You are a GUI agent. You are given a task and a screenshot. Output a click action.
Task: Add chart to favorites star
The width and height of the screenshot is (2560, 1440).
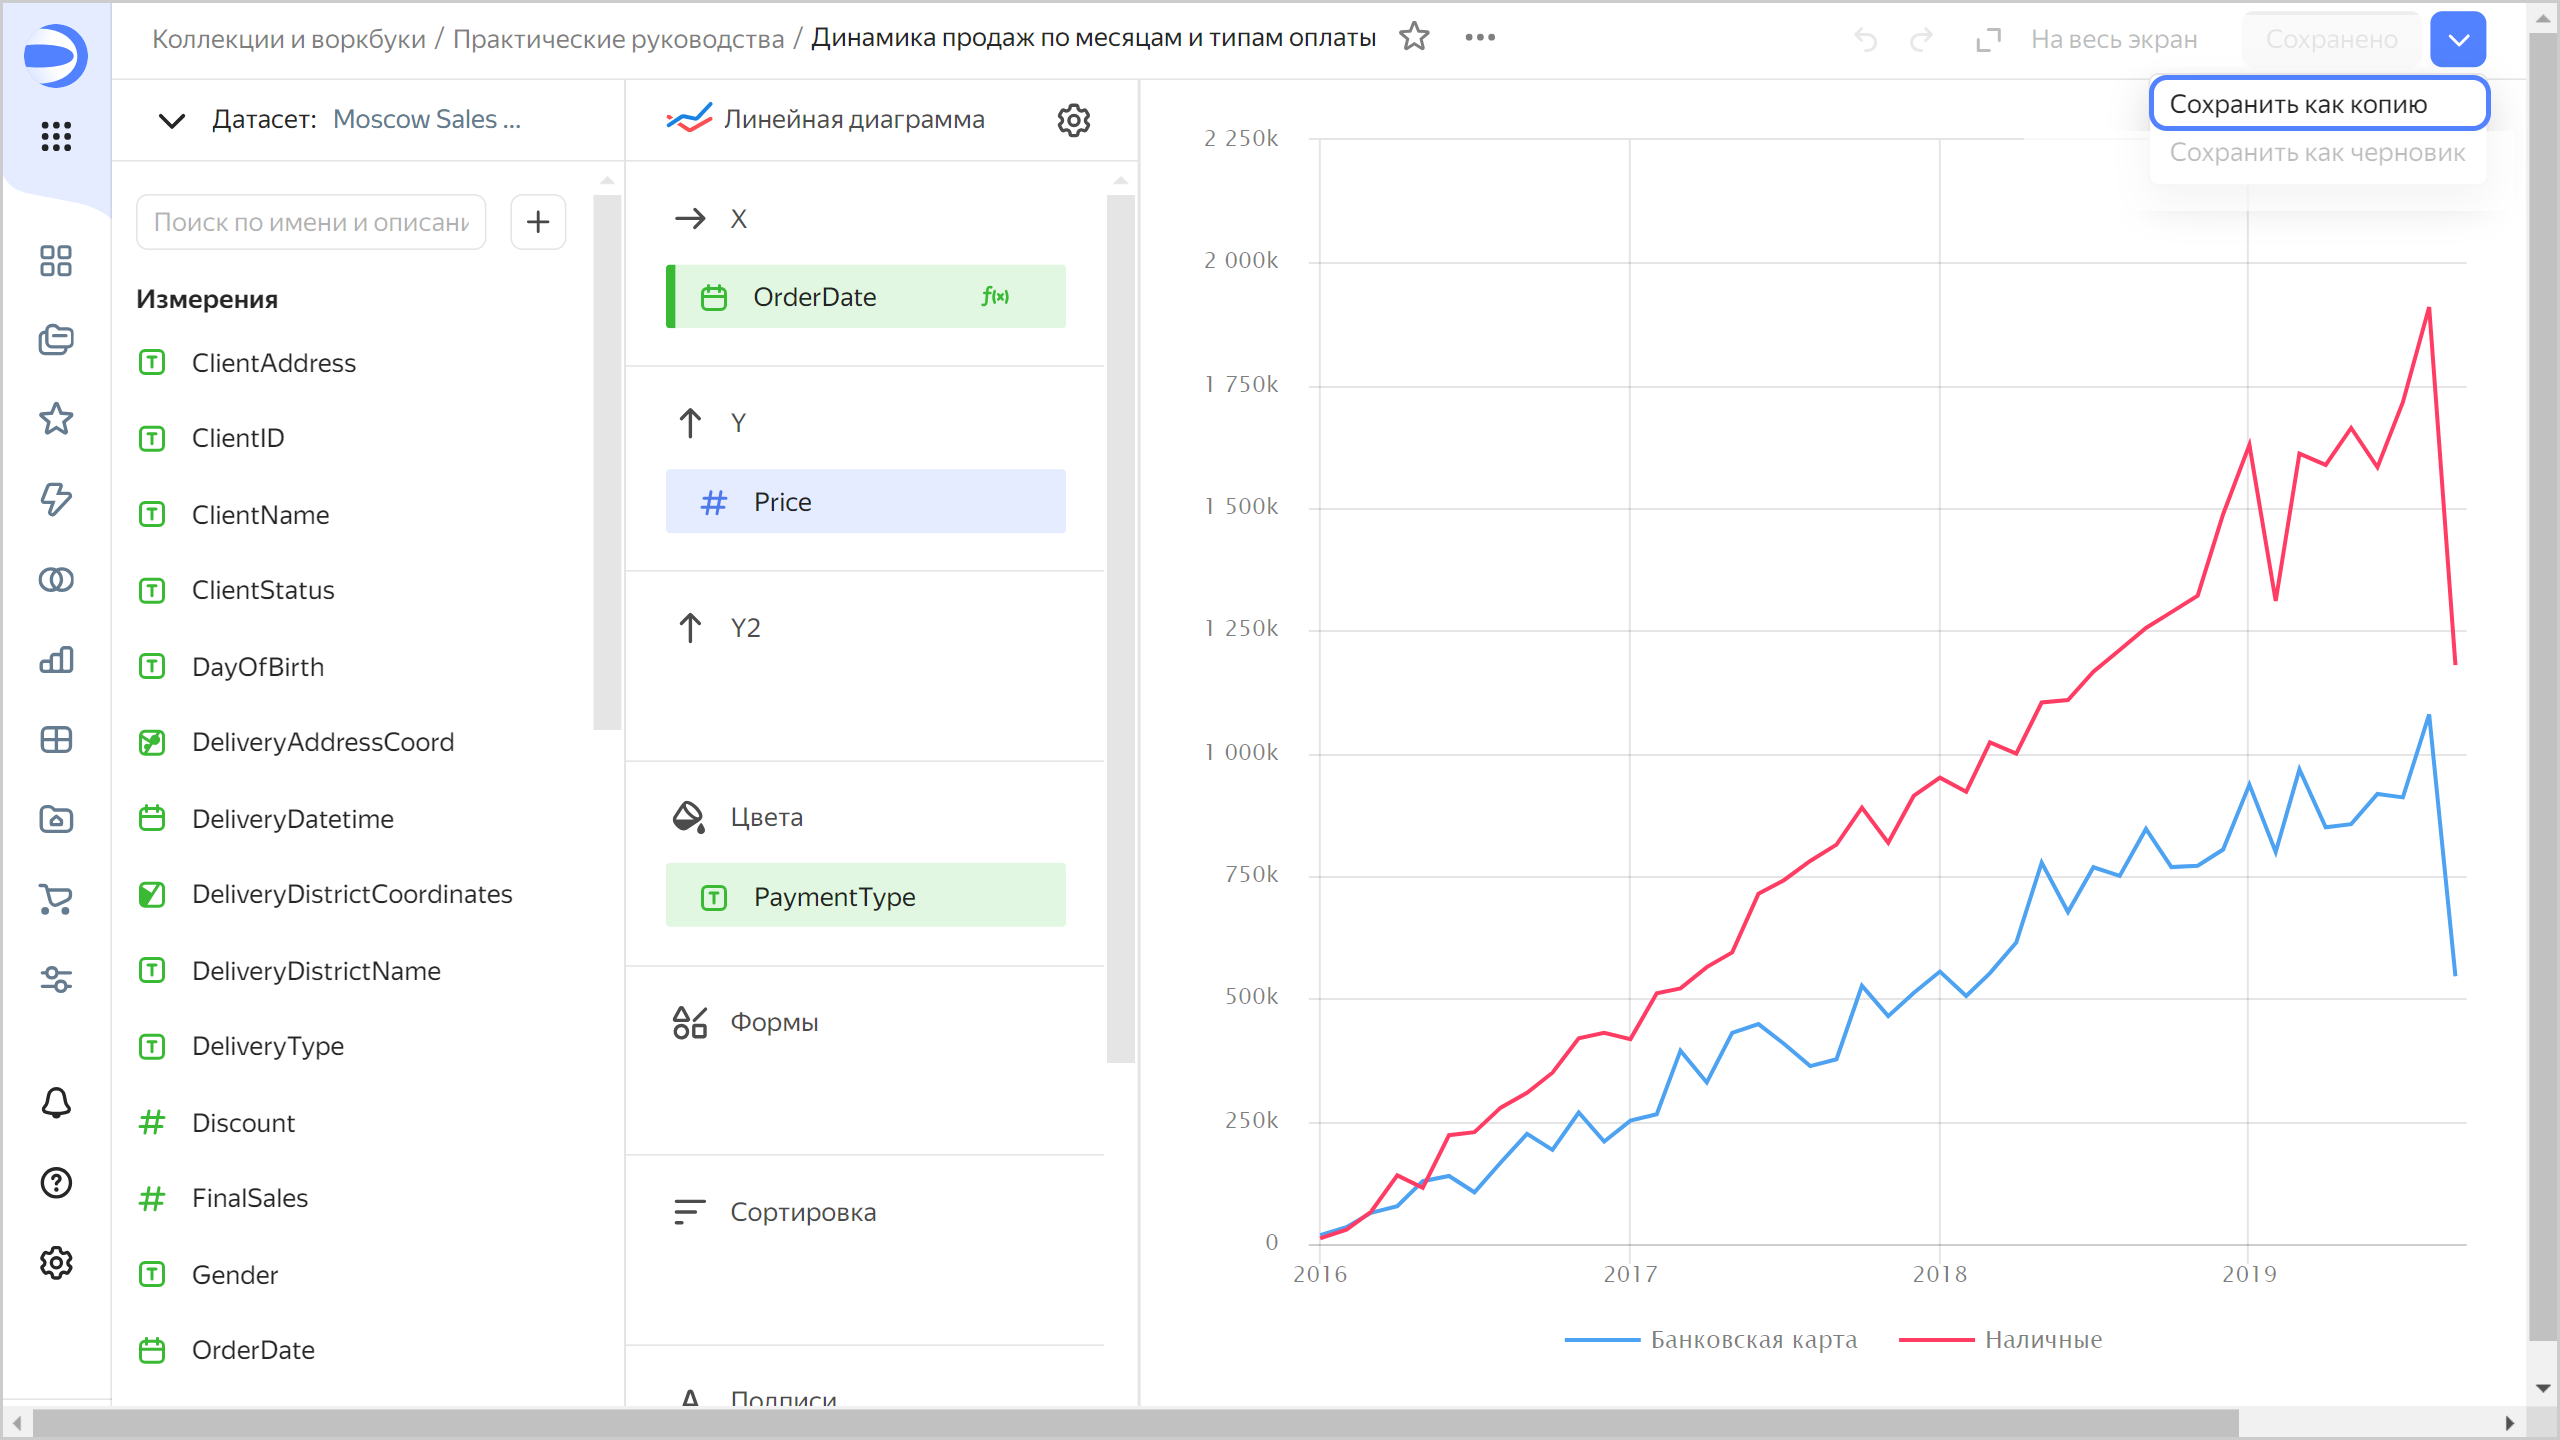(1414, 38)
